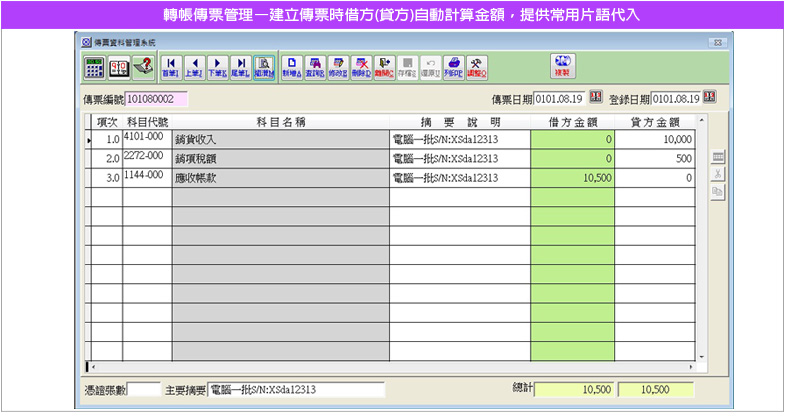Go to previous record (上筆)
786x416 pixels.
coord(193,68)
